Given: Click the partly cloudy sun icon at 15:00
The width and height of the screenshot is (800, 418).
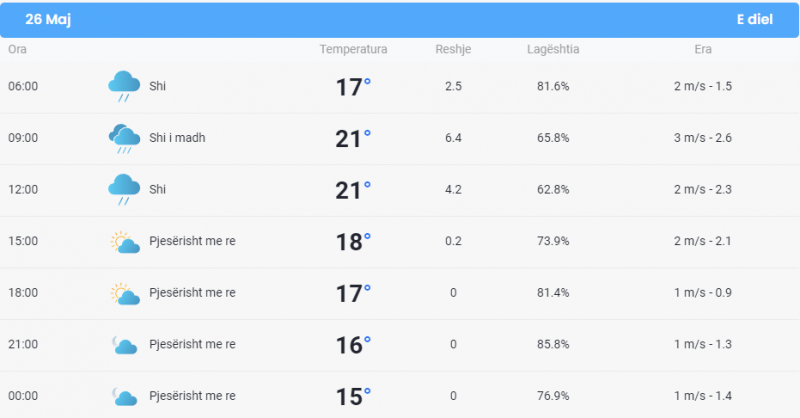Looking at the screenshot, I should point(125,242).
